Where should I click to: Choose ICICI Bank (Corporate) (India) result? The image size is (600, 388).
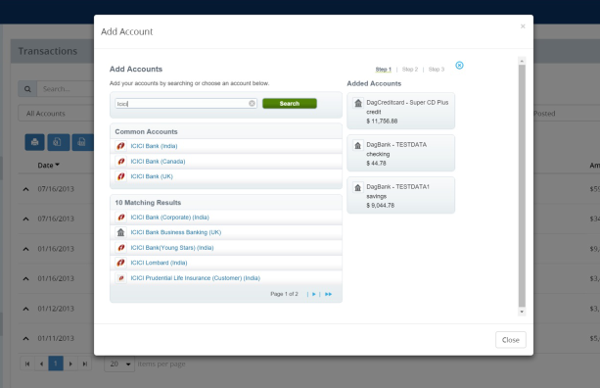click(x=170, y=217)
